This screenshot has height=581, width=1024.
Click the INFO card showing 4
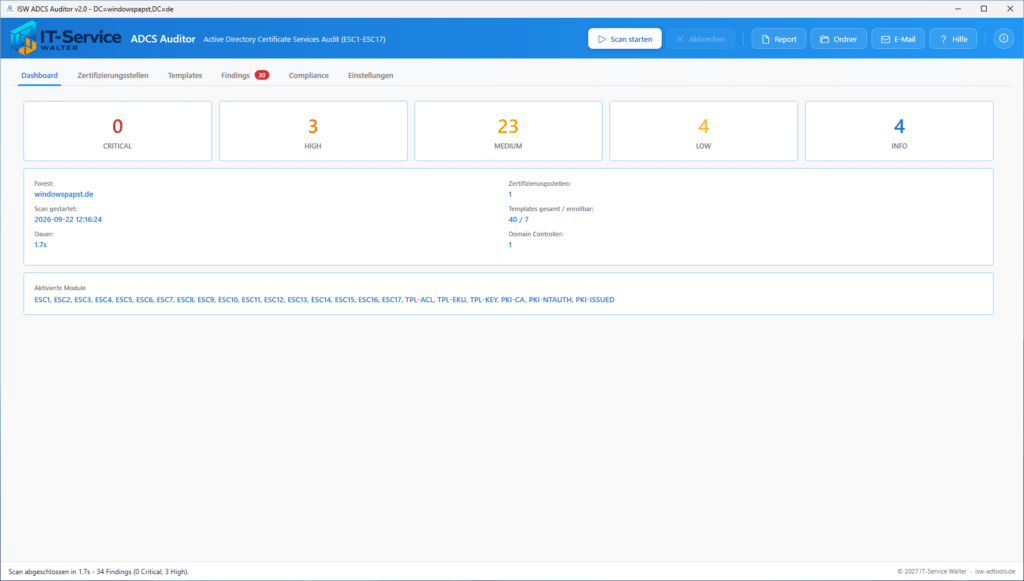pyautogui.click(x=899, y=131)
